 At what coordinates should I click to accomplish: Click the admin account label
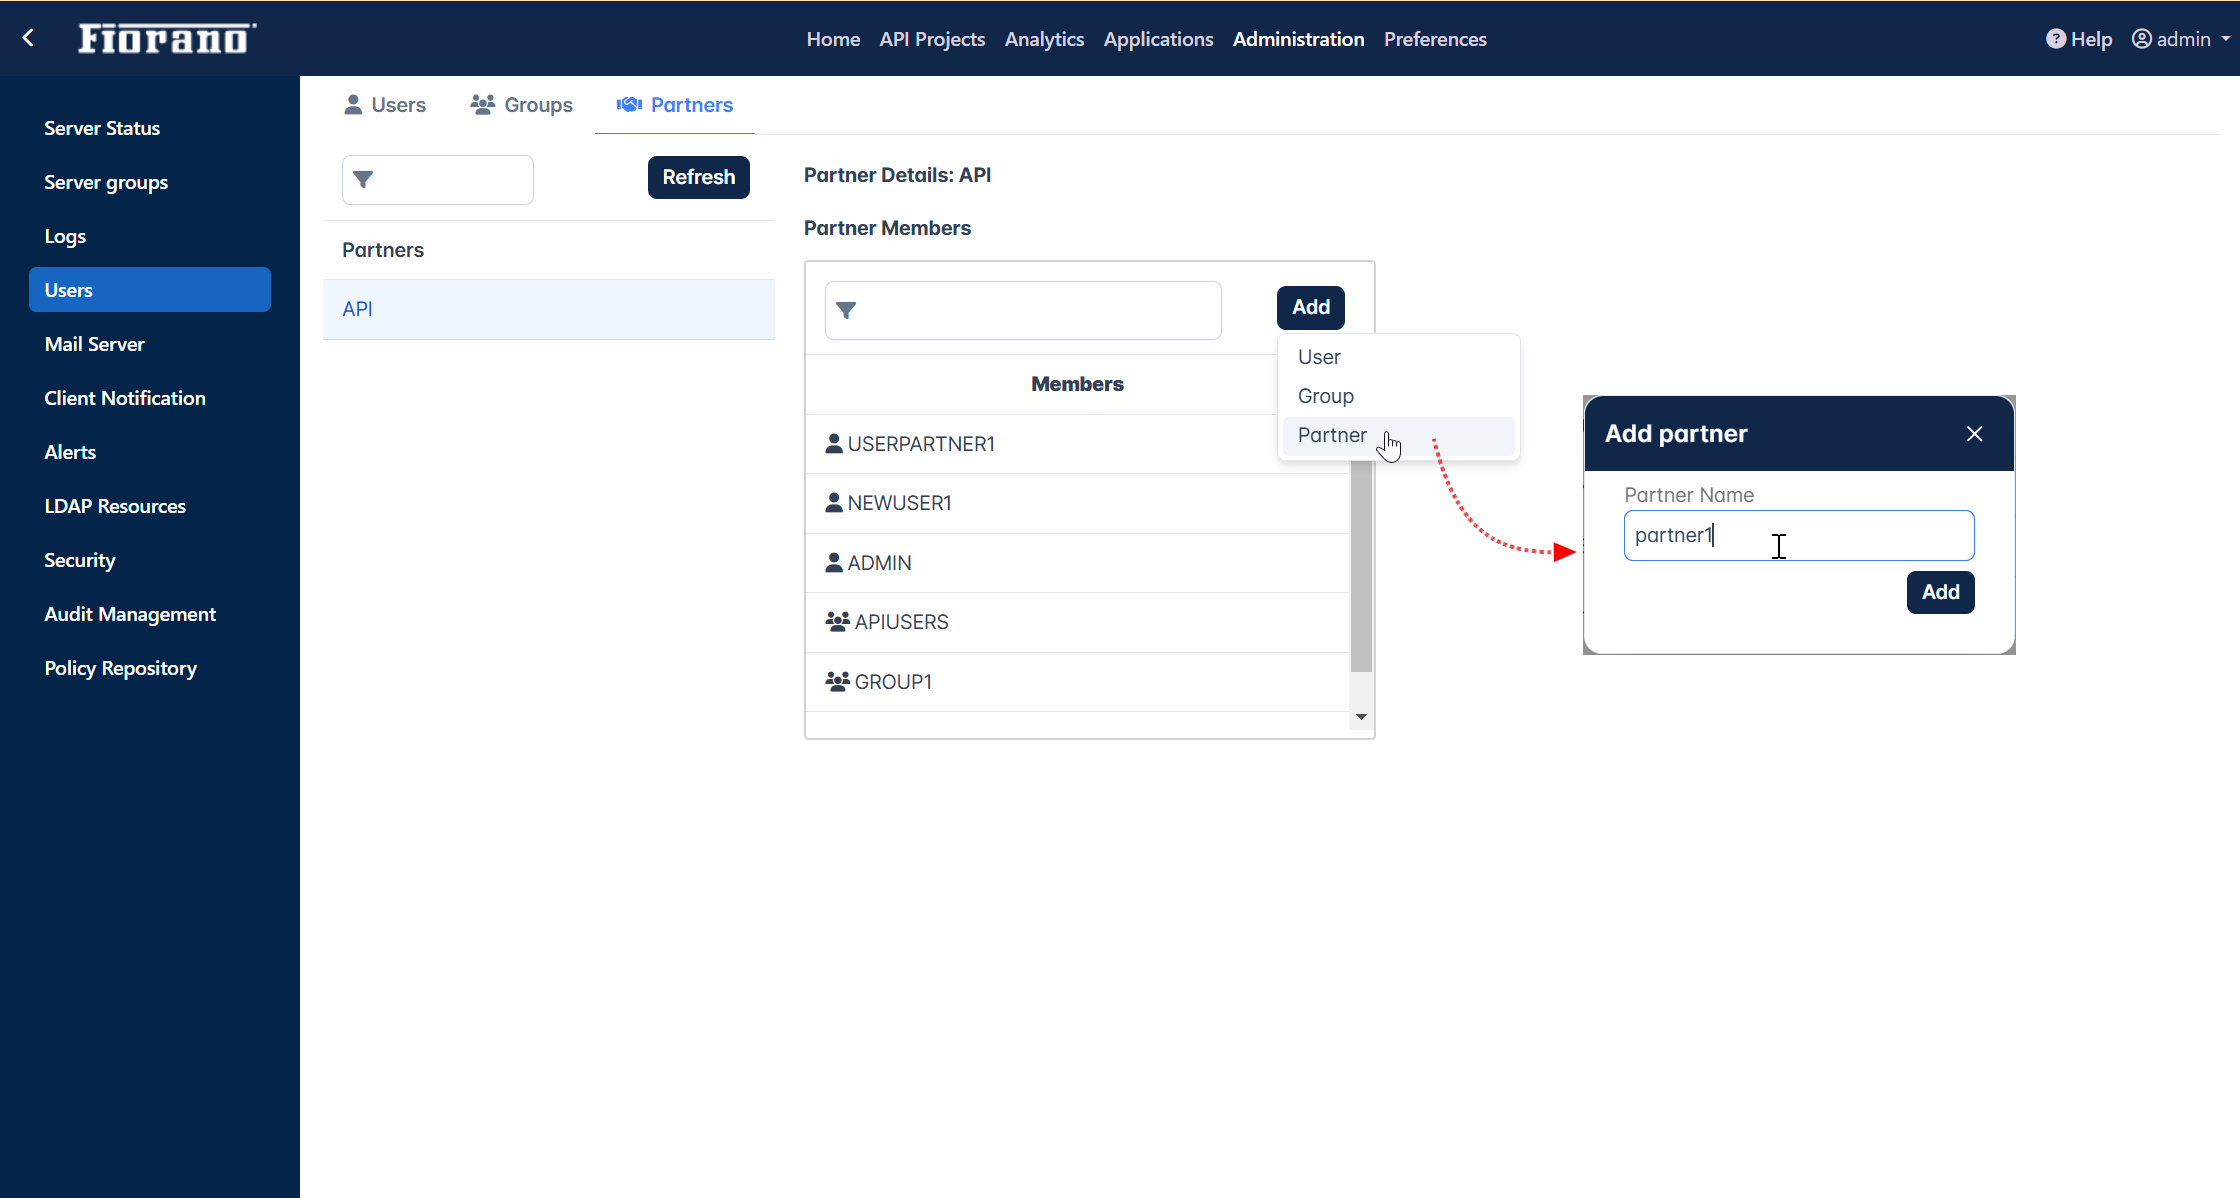pyautogui.click(x=2183, y=39)
